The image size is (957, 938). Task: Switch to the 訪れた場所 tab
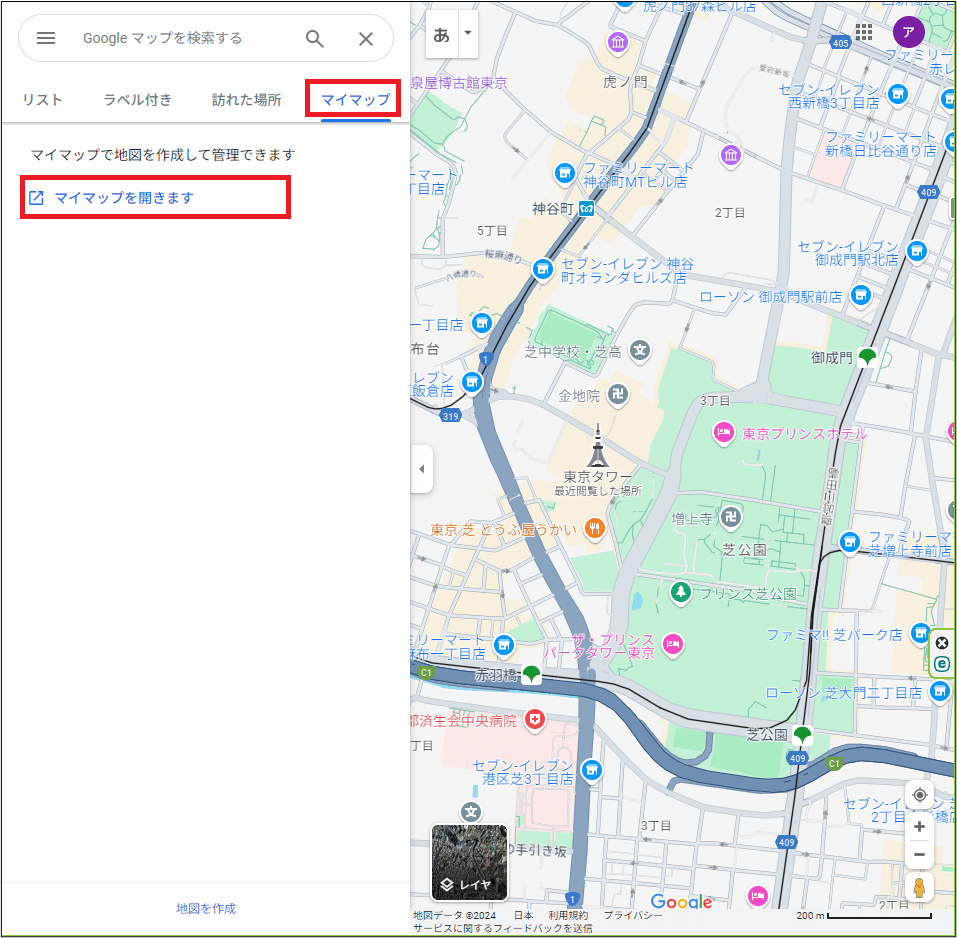click(247, 99)
